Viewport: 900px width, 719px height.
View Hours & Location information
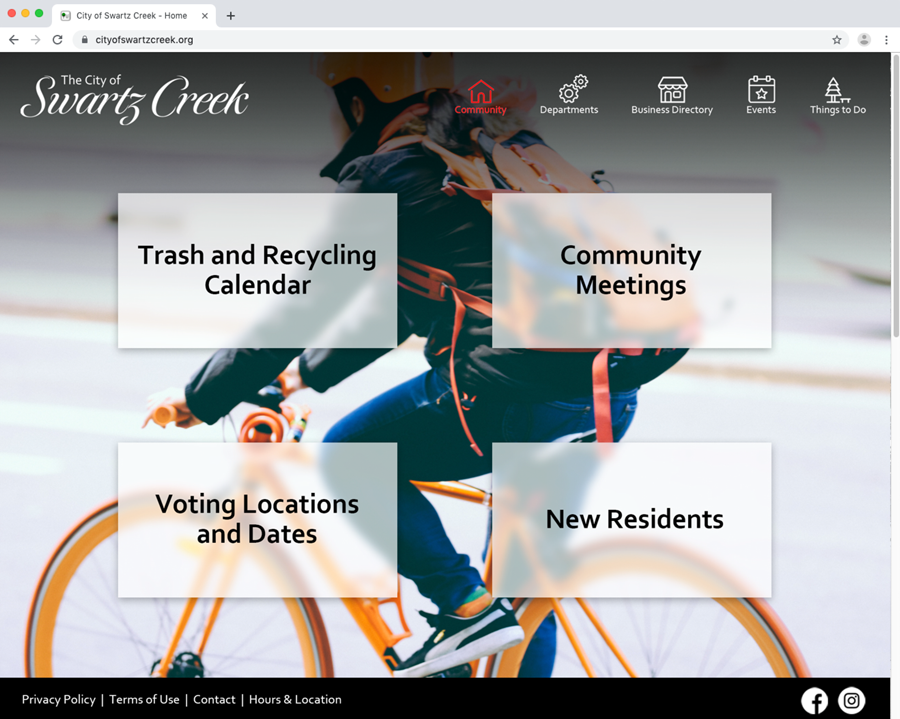[x=295, y=700]
